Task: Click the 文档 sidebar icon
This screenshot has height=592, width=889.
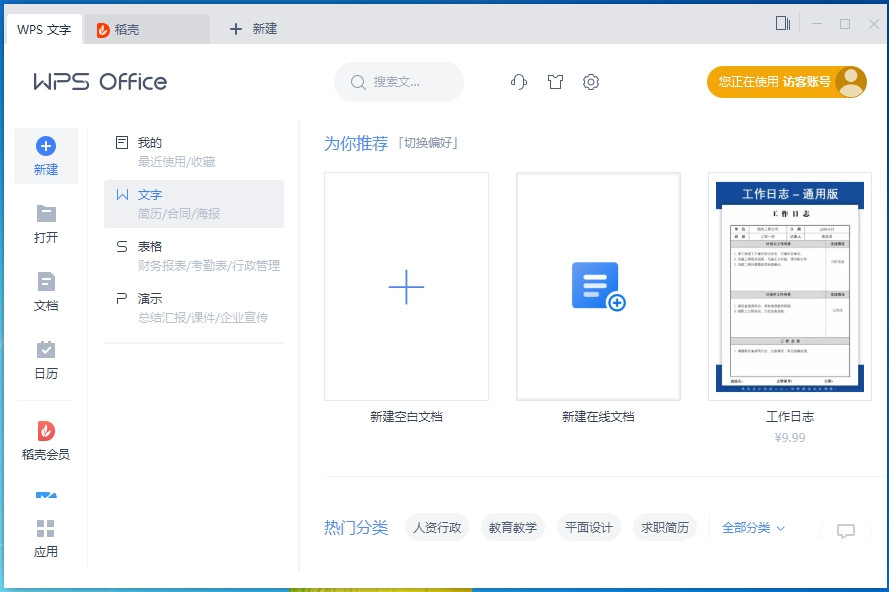Action: pos(46,290)
